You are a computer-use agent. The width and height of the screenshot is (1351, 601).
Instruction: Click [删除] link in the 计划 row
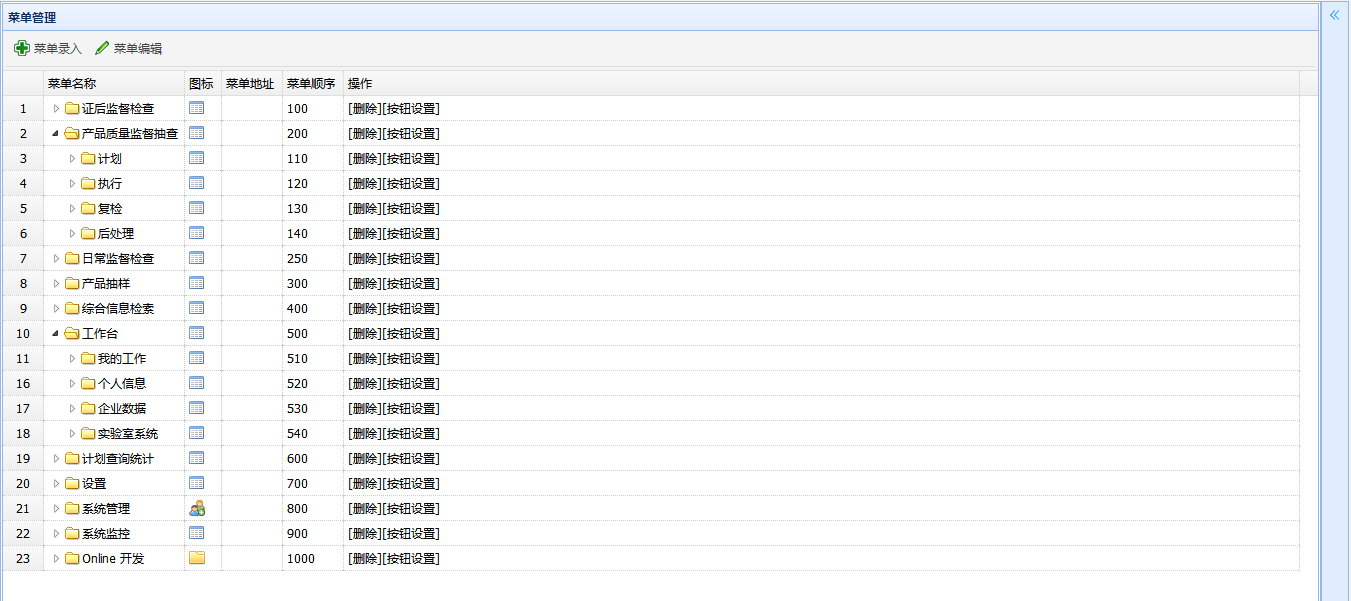[364, 158]
